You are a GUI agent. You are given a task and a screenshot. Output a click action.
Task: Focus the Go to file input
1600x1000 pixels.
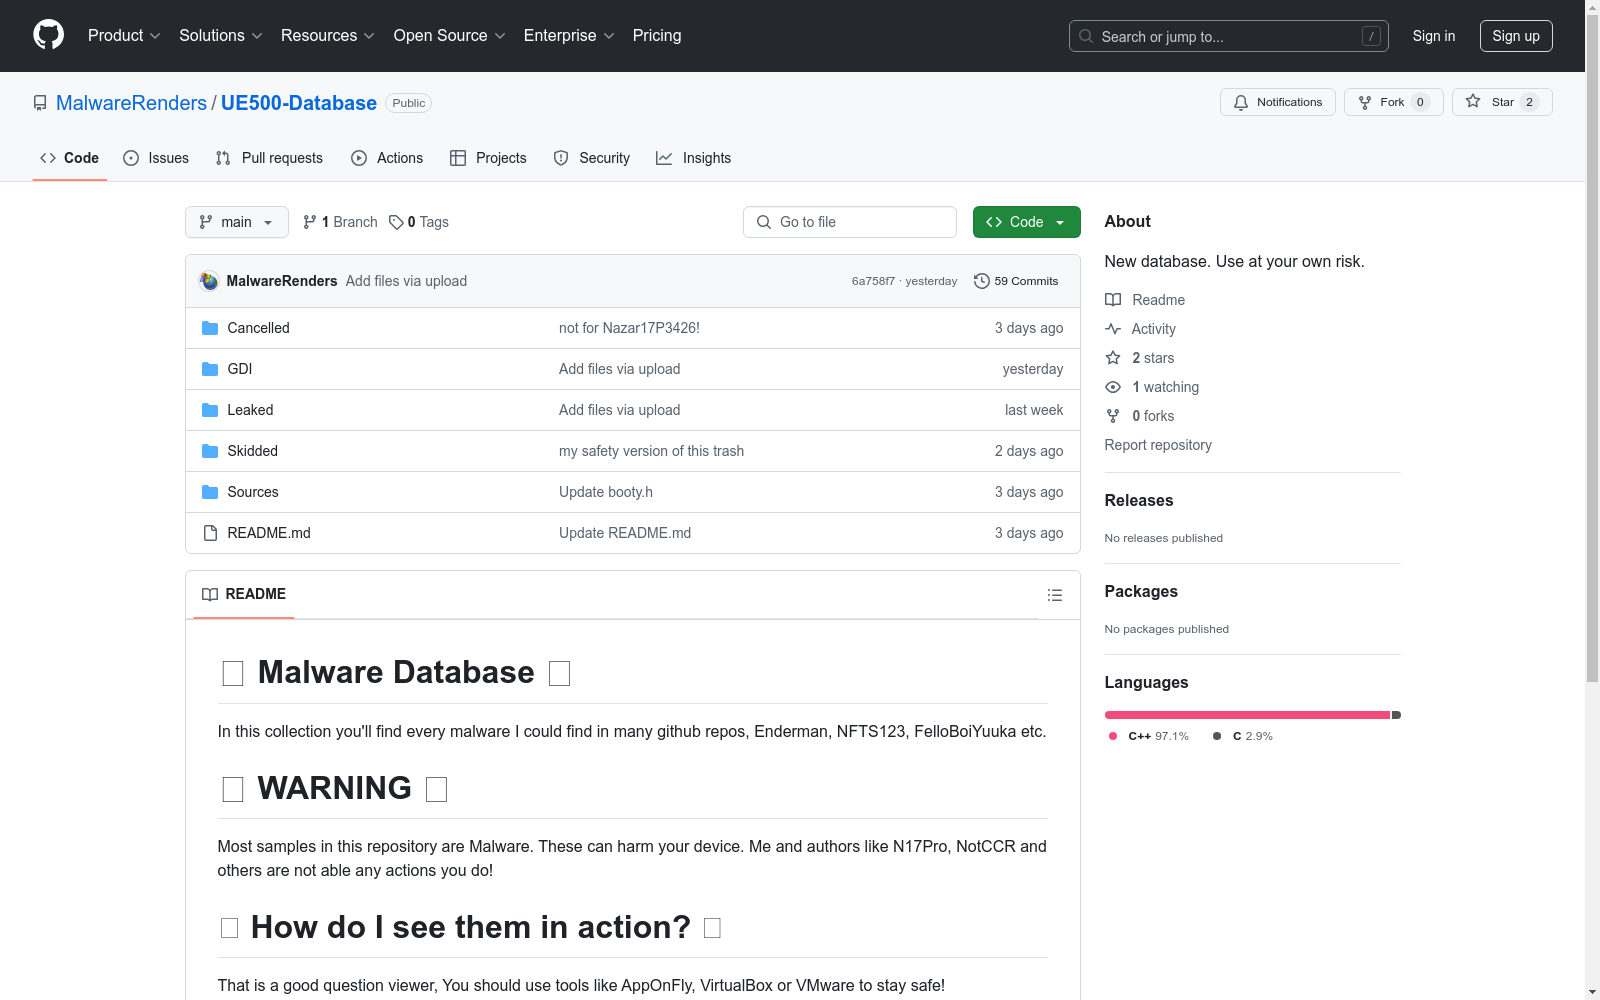pos(850,222)
